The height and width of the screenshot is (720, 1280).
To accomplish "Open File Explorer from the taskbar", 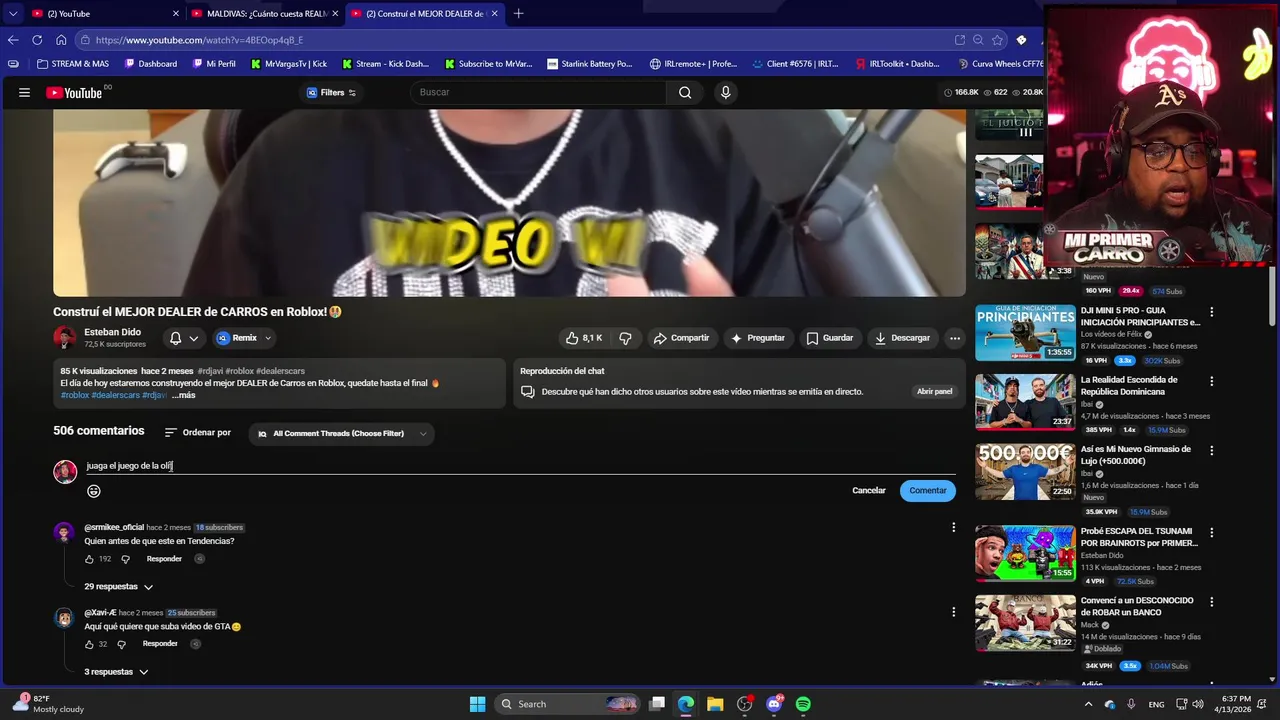I will [x=715, y=704].
